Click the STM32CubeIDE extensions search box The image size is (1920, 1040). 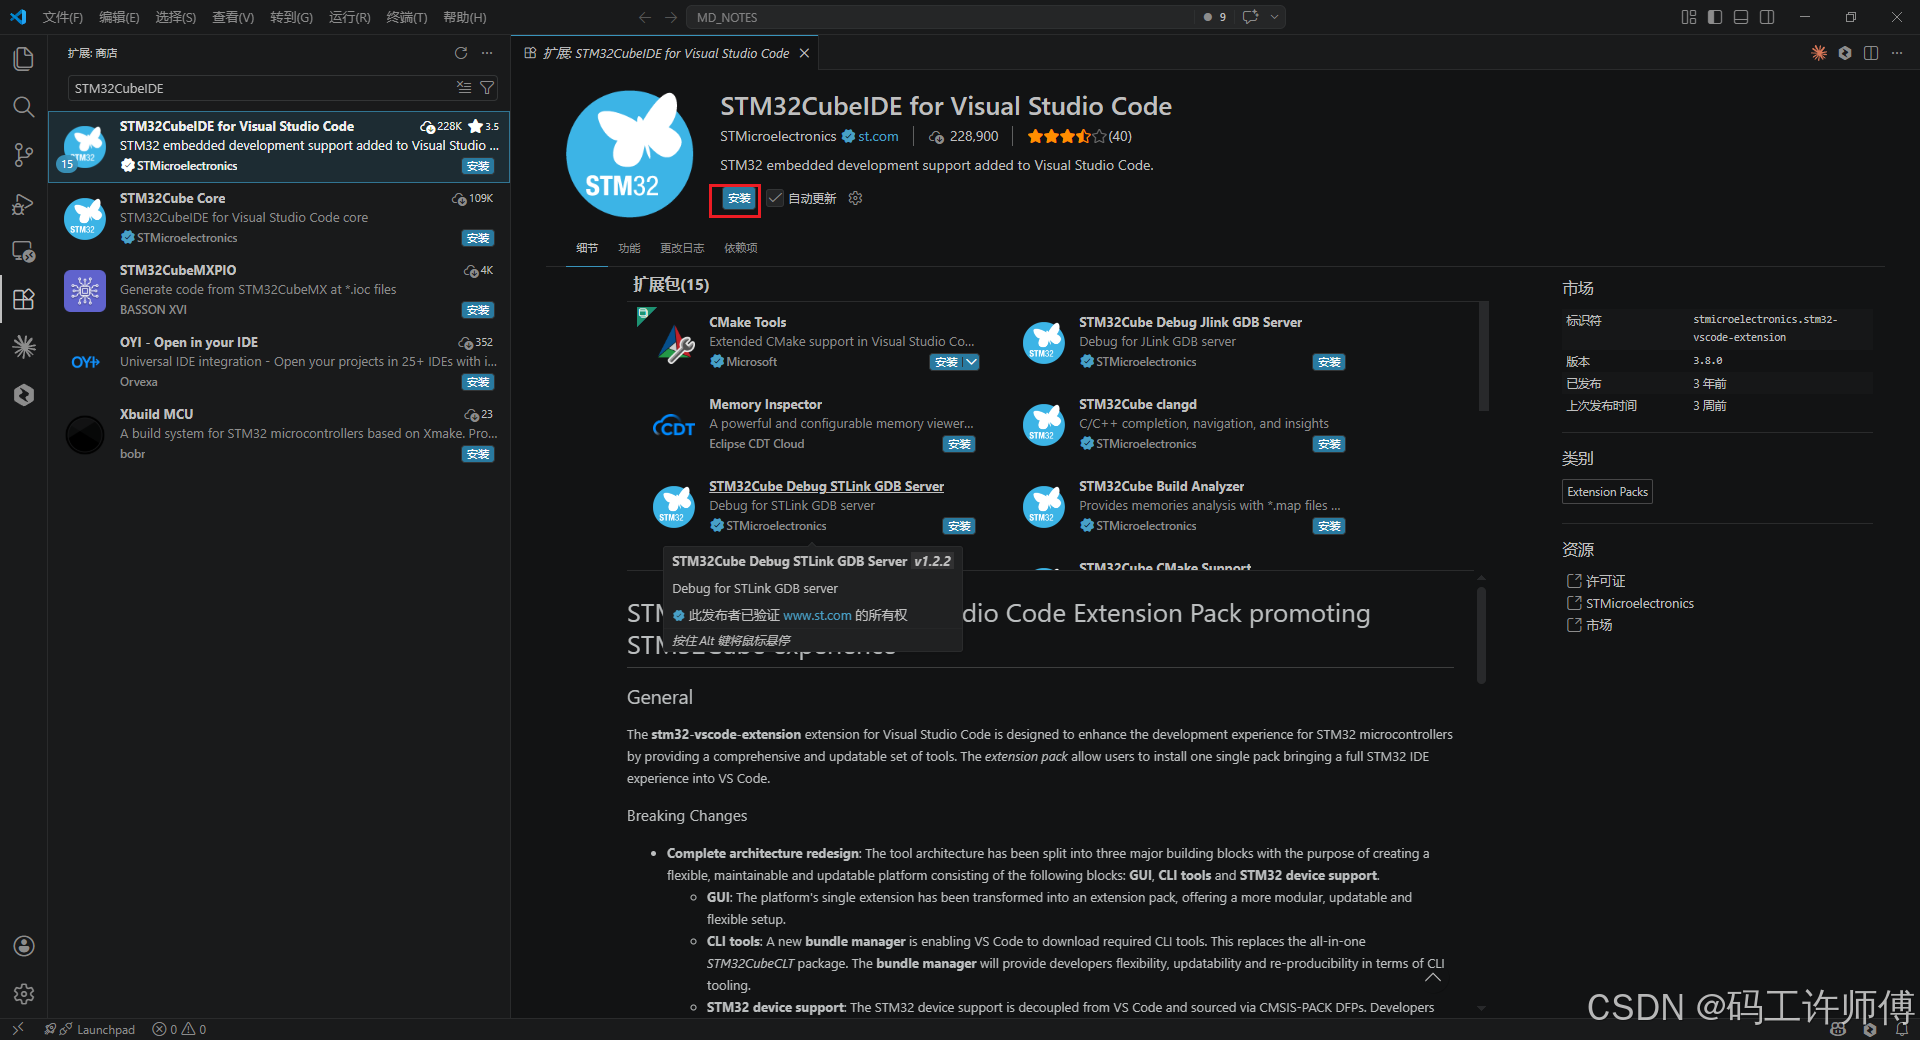[x=260, y=88]
